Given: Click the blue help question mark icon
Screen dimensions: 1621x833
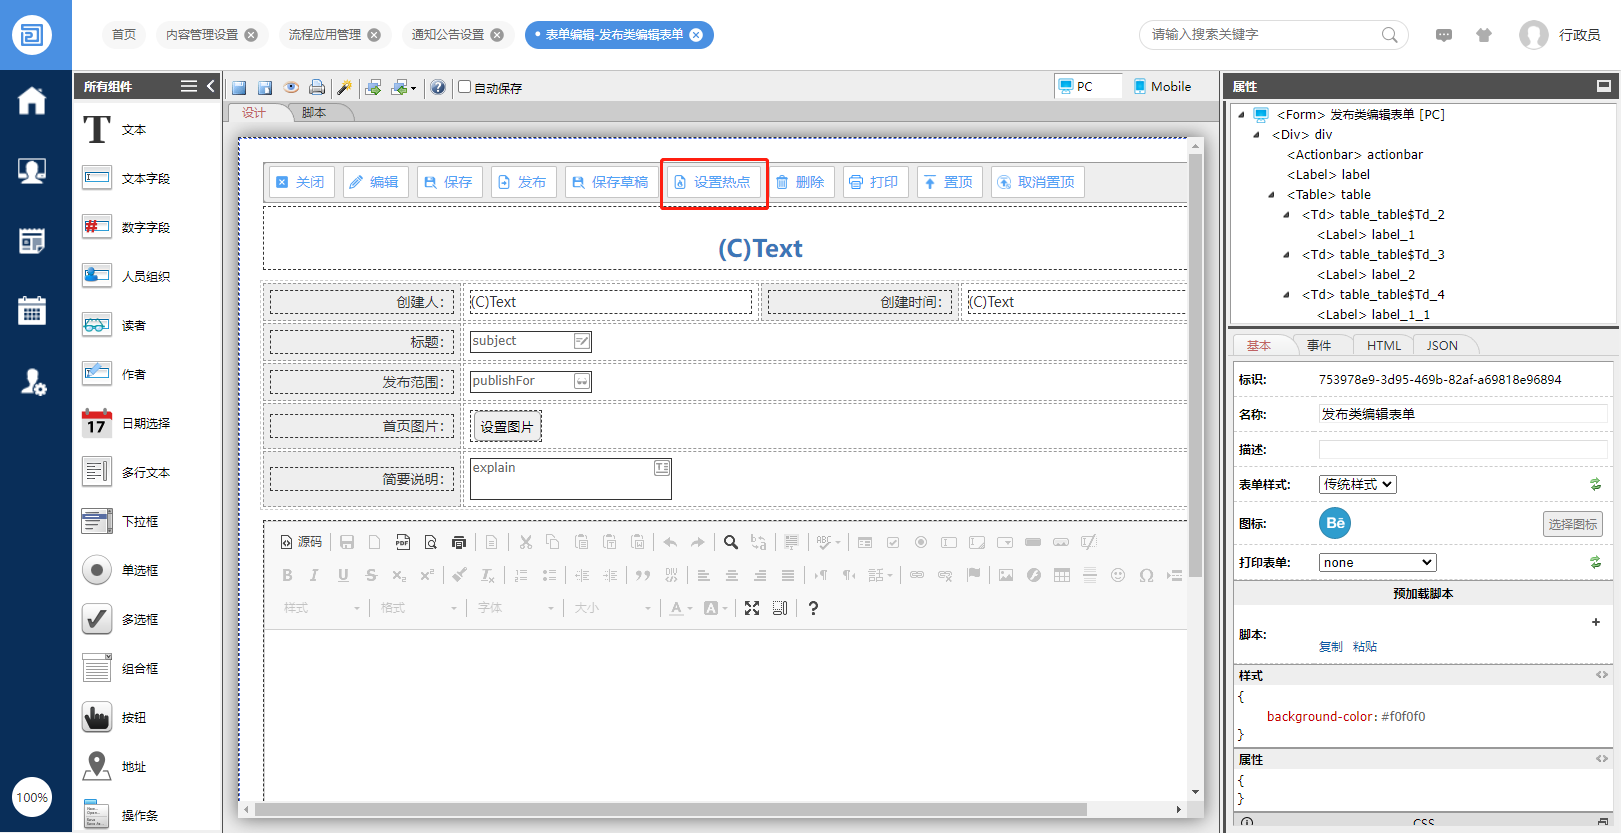Looking at the screenshot, I should 438,88.
